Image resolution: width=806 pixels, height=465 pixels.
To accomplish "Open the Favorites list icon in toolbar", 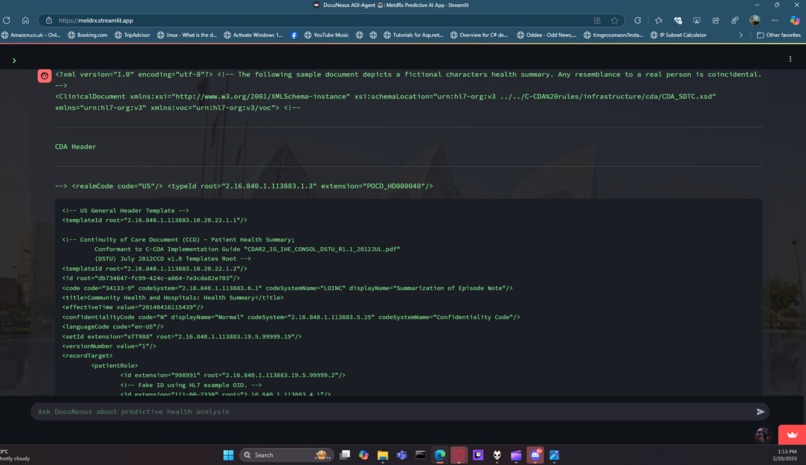I will [x=658, y=21].
